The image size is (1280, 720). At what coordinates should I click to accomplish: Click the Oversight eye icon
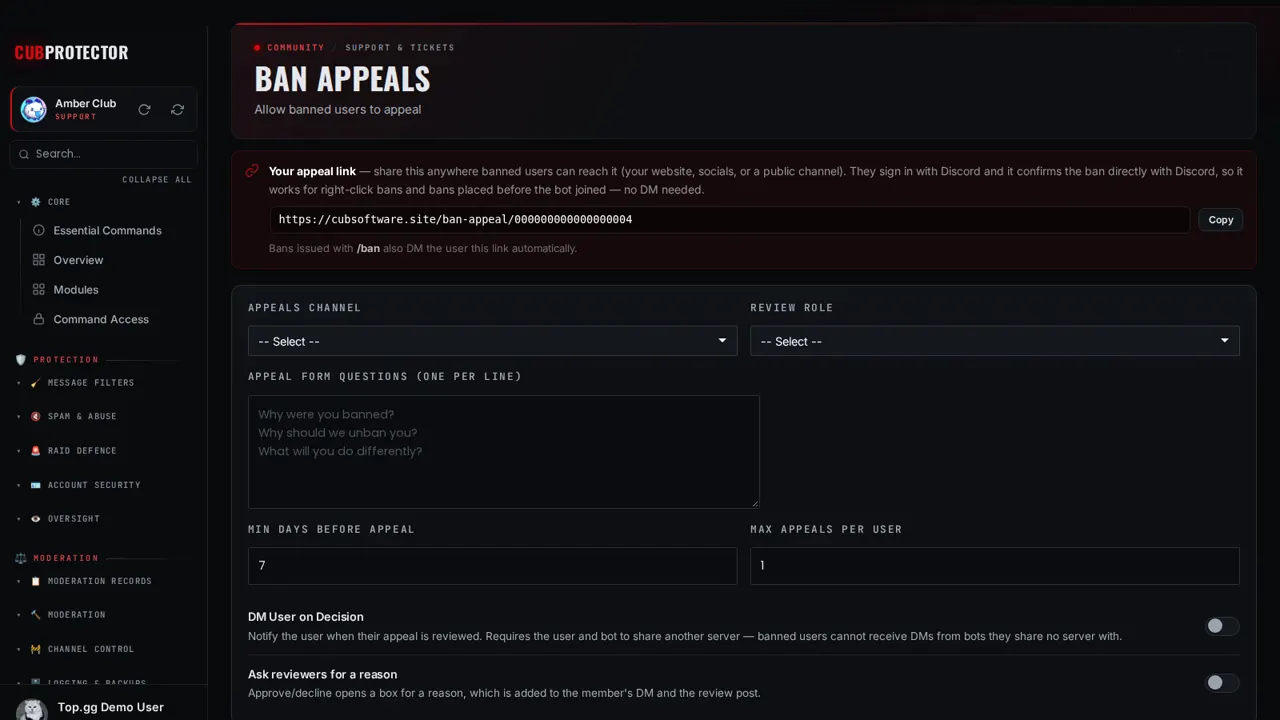[36, 519]
